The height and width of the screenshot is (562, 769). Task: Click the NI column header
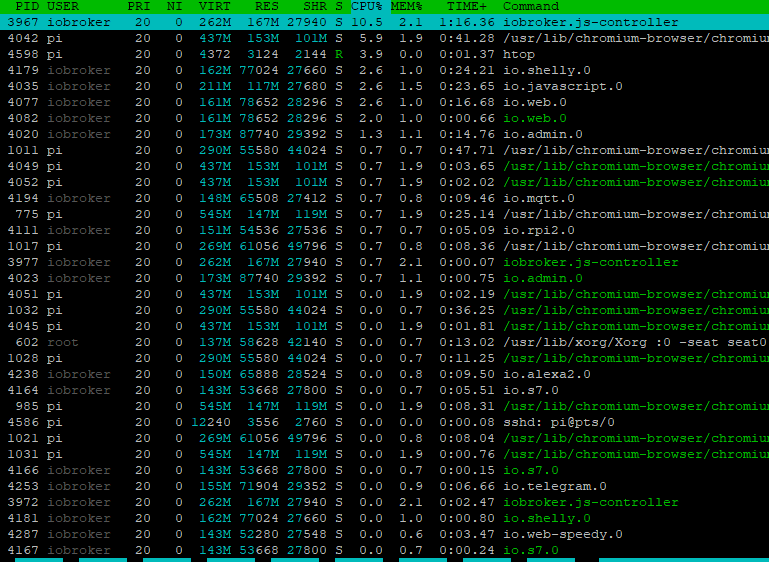175,6
